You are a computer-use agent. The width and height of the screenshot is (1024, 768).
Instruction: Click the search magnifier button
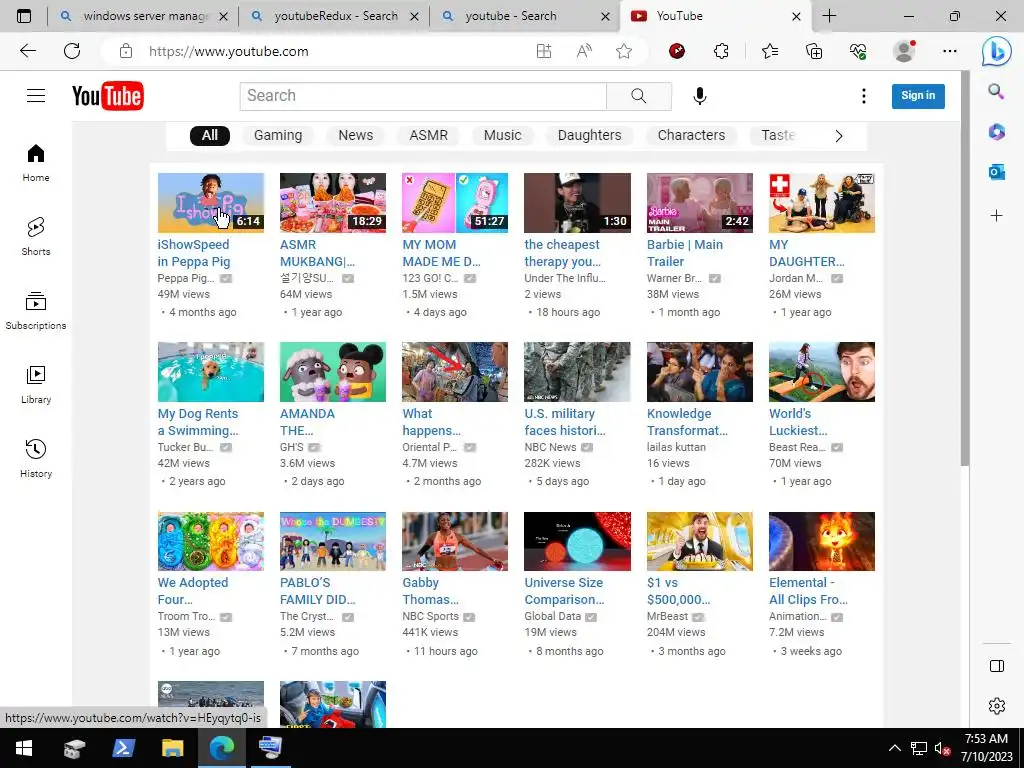pos(639,96)
